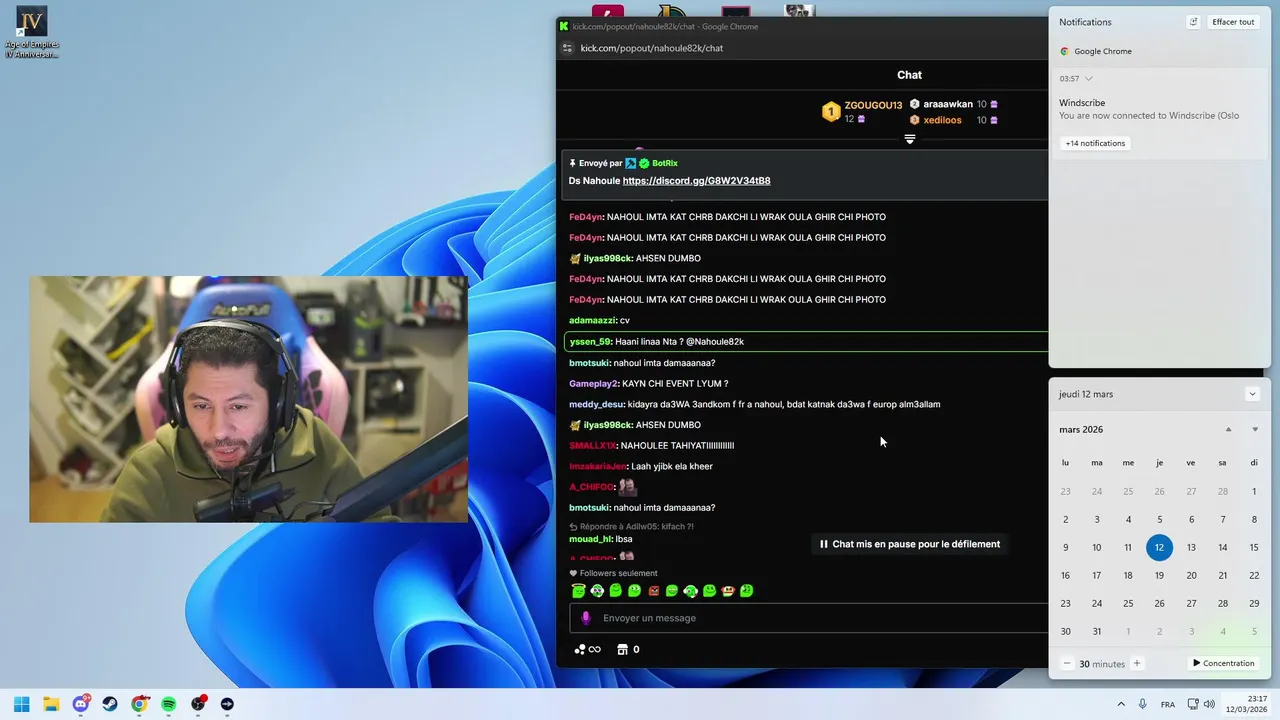Image resolution: width=1280 pixels, height=720 pixels.
Task: Click araaawkan in the leaderboard
Action: tap(948, 104)
